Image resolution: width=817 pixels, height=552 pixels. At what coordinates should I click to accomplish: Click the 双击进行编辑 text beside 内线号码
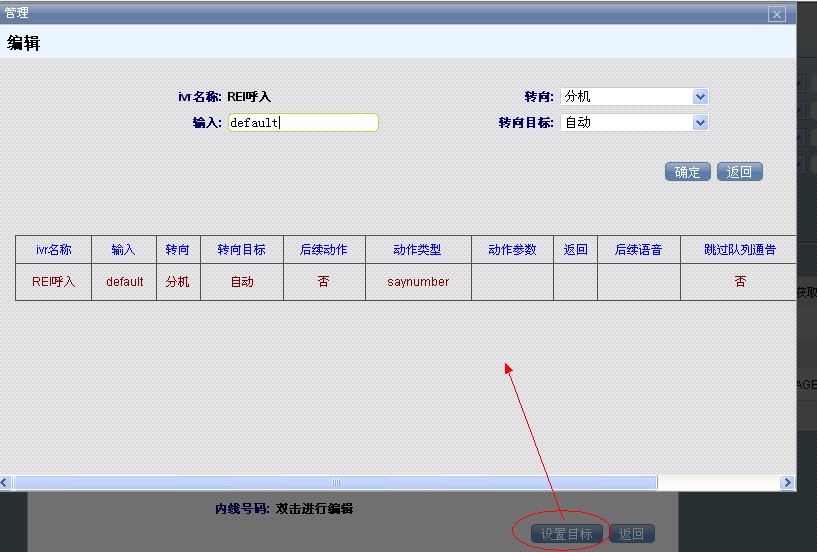314,509
